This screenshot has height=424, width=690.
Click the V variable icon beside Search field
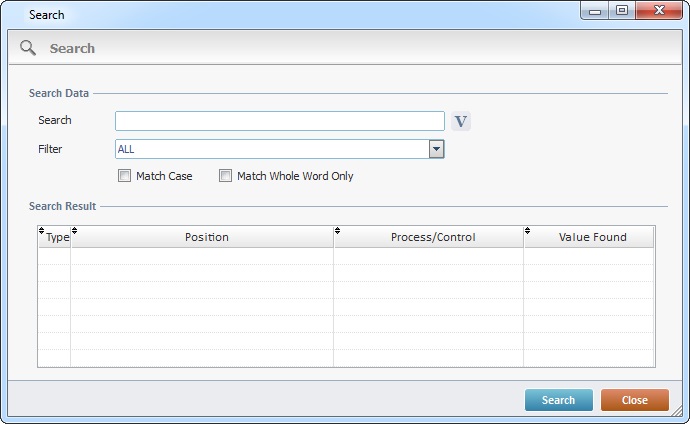[460, 121]
